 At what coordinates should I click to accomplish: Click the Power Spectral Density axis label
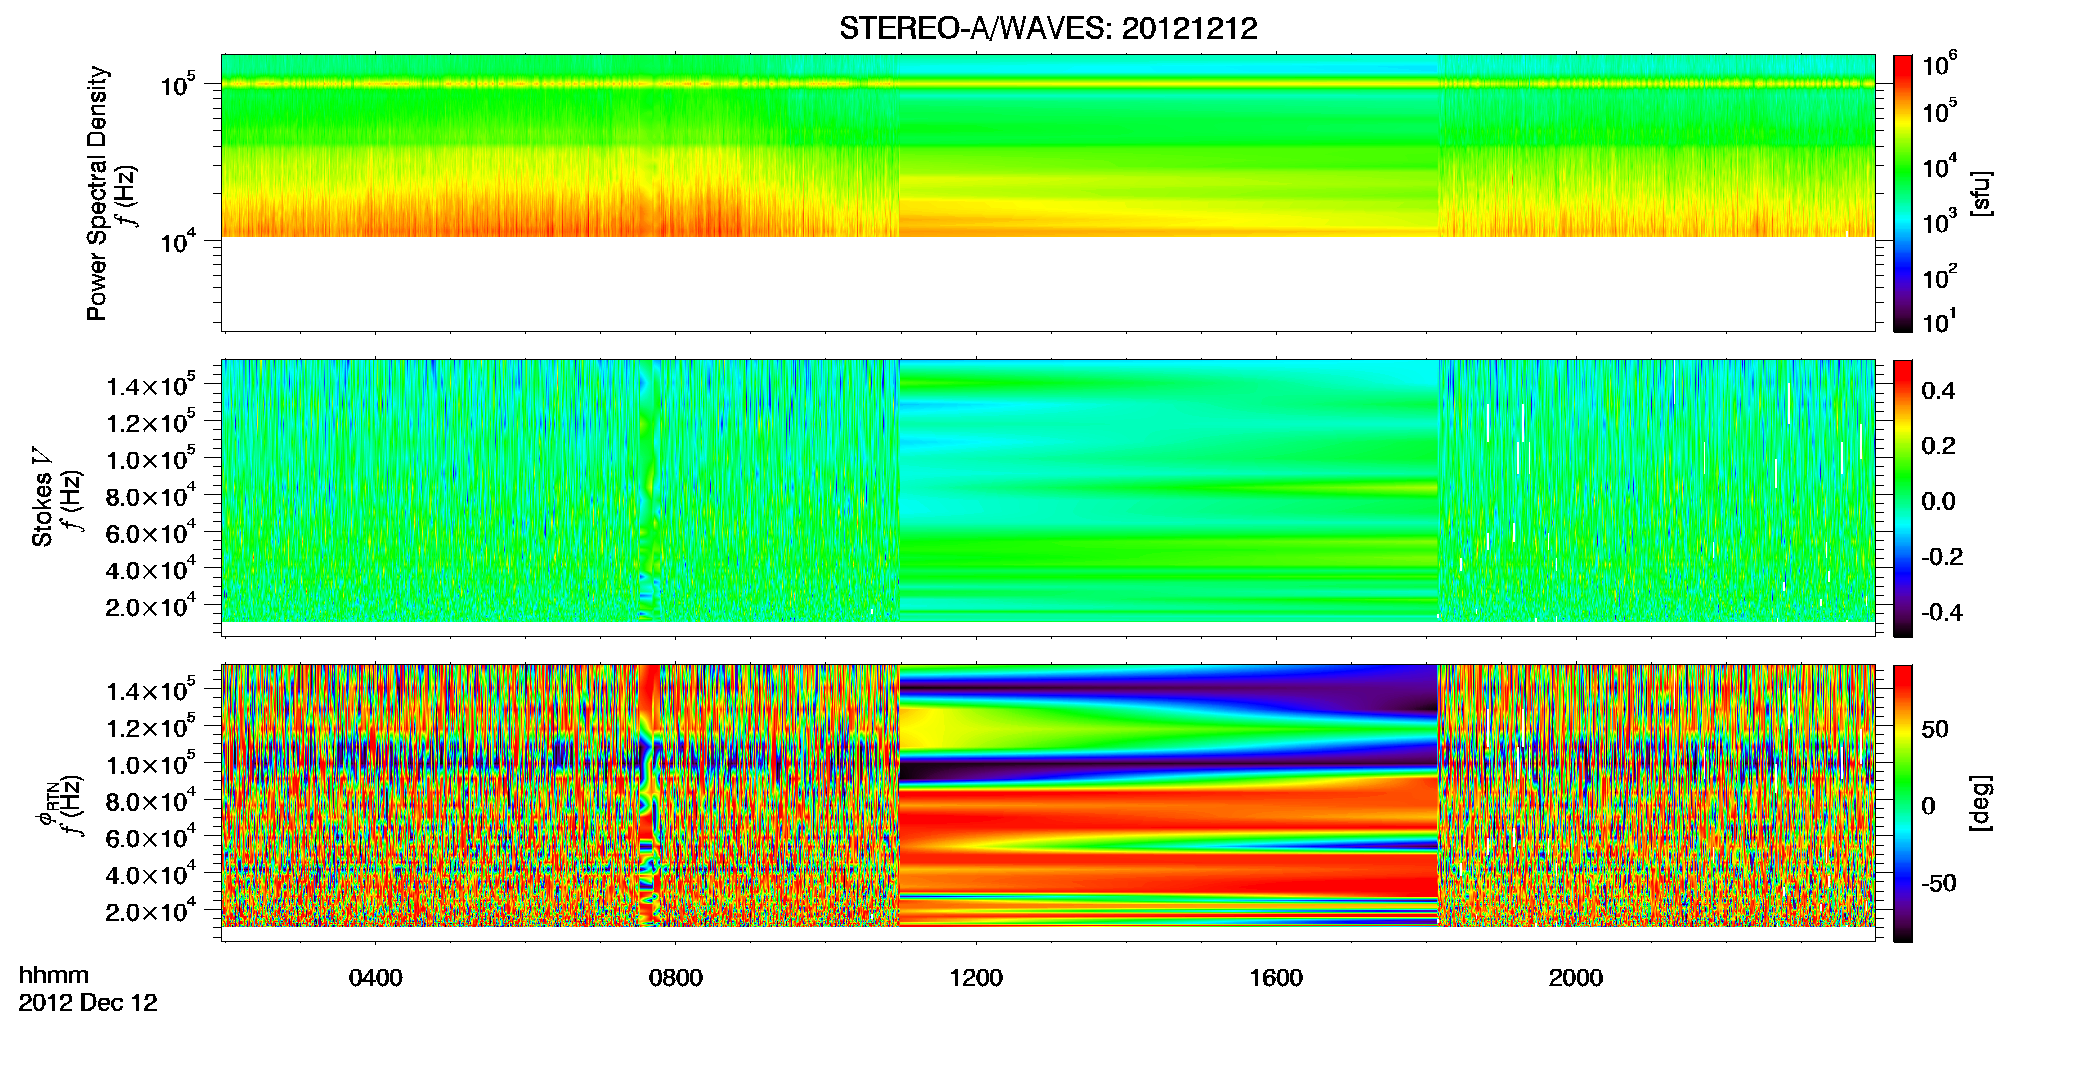[x=97, y=193]
